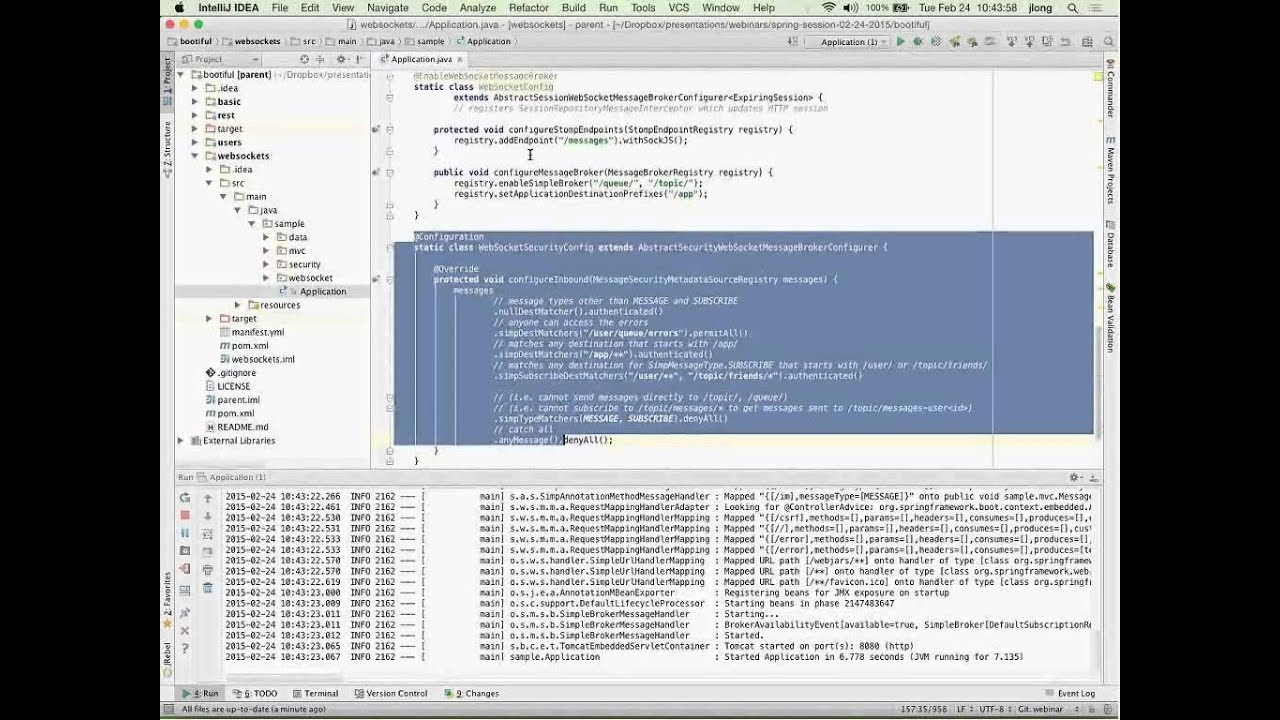Viewport: 1280px width, 720px height.
Task: Collapse the websockets module folder
Action: pyautogui.click(x=195, y=156)
